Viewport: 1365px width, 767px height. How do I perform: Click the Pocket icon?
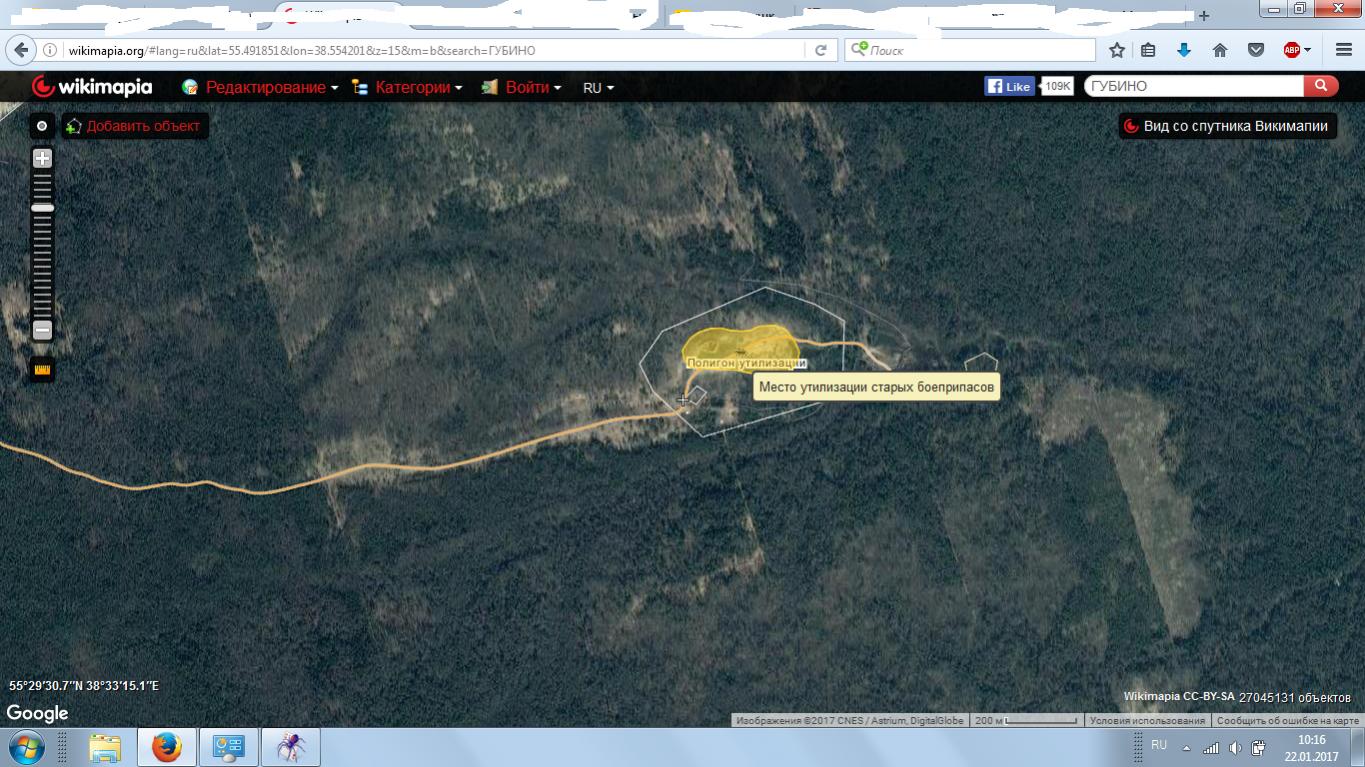(x=1256, y=50)
